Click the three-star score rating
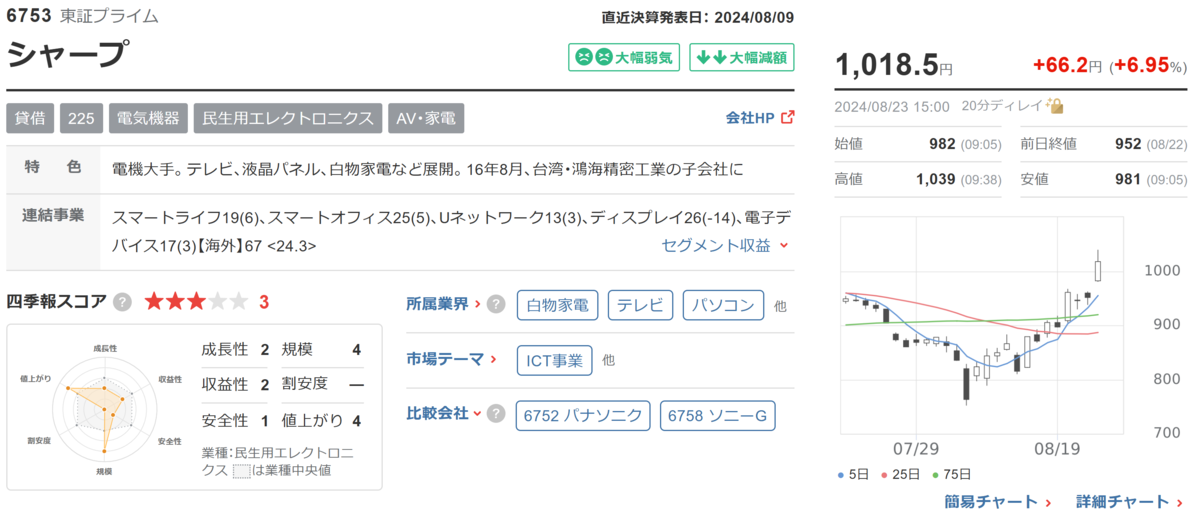 196,301
